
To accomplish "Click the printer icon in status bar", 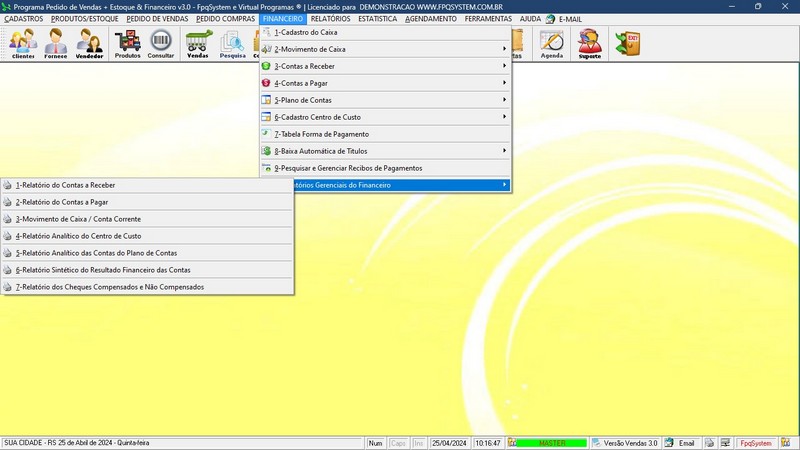I will point(710,443).
